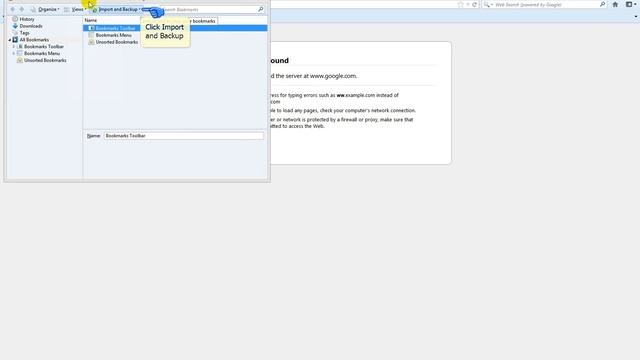Image resolution: width=640 pixels, height=360 pixels.
Task: Open search engine dropdown in browser
Action: pyautogui.click(x=488, y=4)
